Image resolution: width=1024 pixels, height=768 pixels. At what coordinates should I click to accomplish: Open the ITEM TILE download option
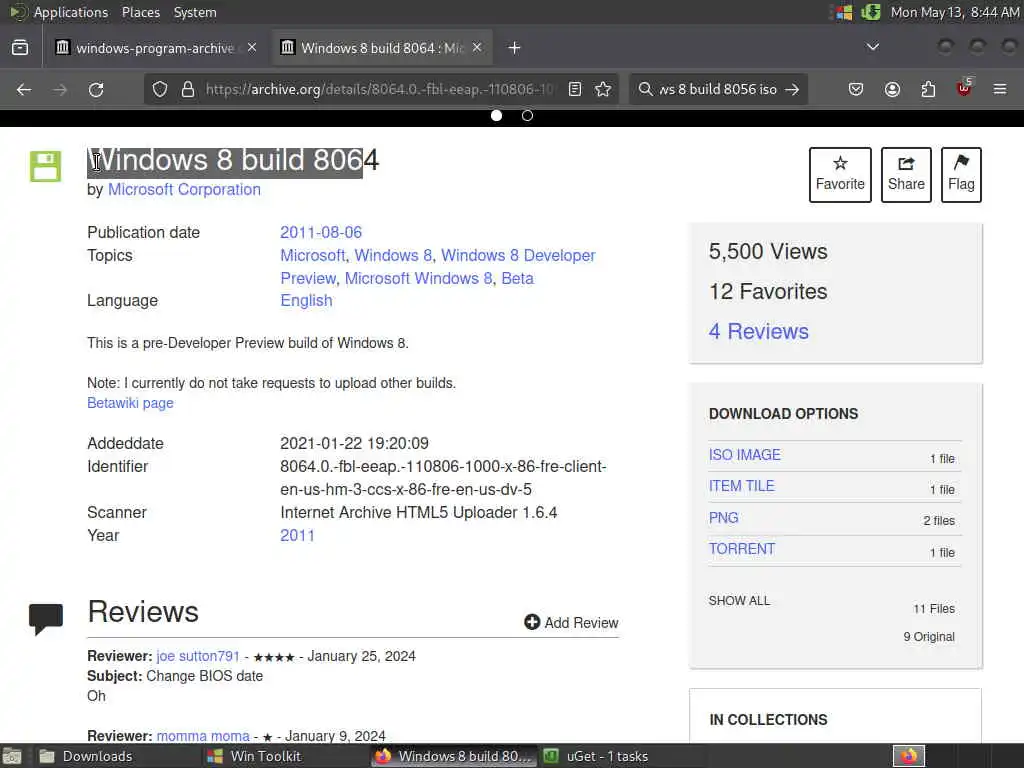tap(741, 487)
